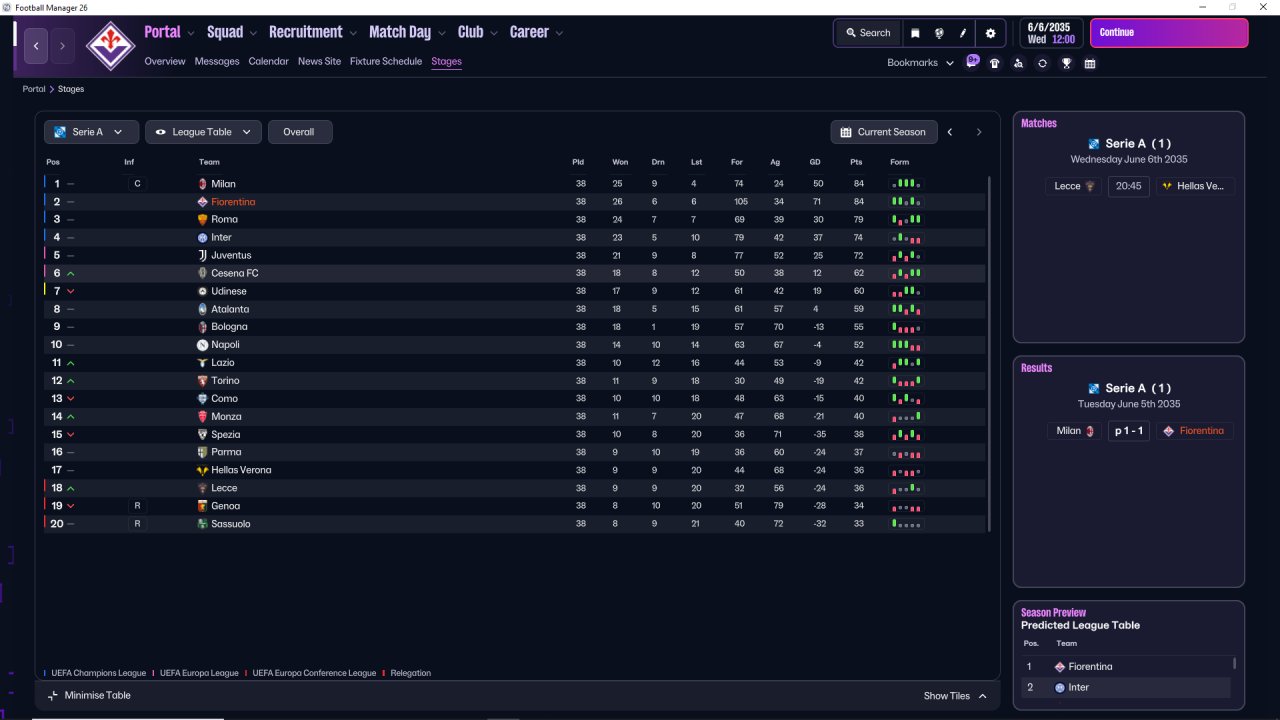Click Atalanta's form indicator bars
1280x720 pixels.
pos(906,309)
